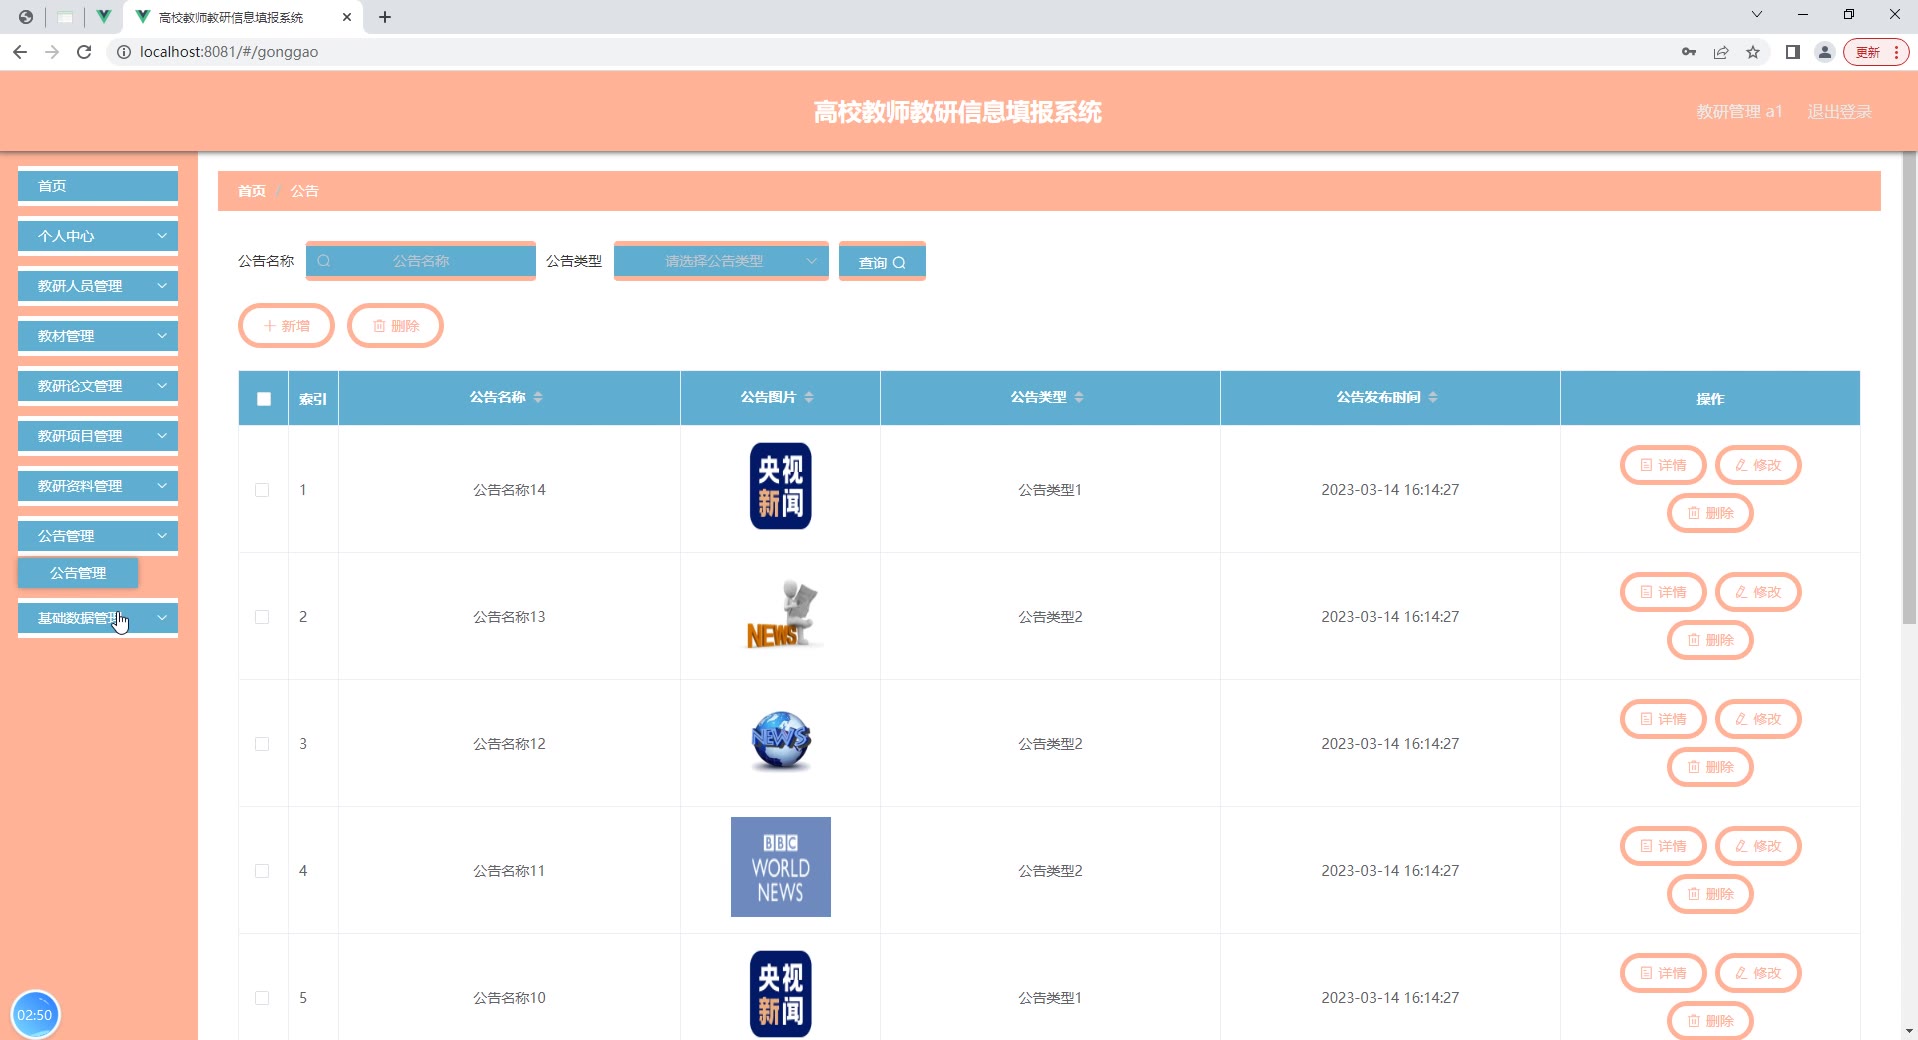Image resolution: width=1918 pixels, height=1040 pixels.
Task: Close the 高校教师教研信息填报系统 tab
Action: [347, 17]
